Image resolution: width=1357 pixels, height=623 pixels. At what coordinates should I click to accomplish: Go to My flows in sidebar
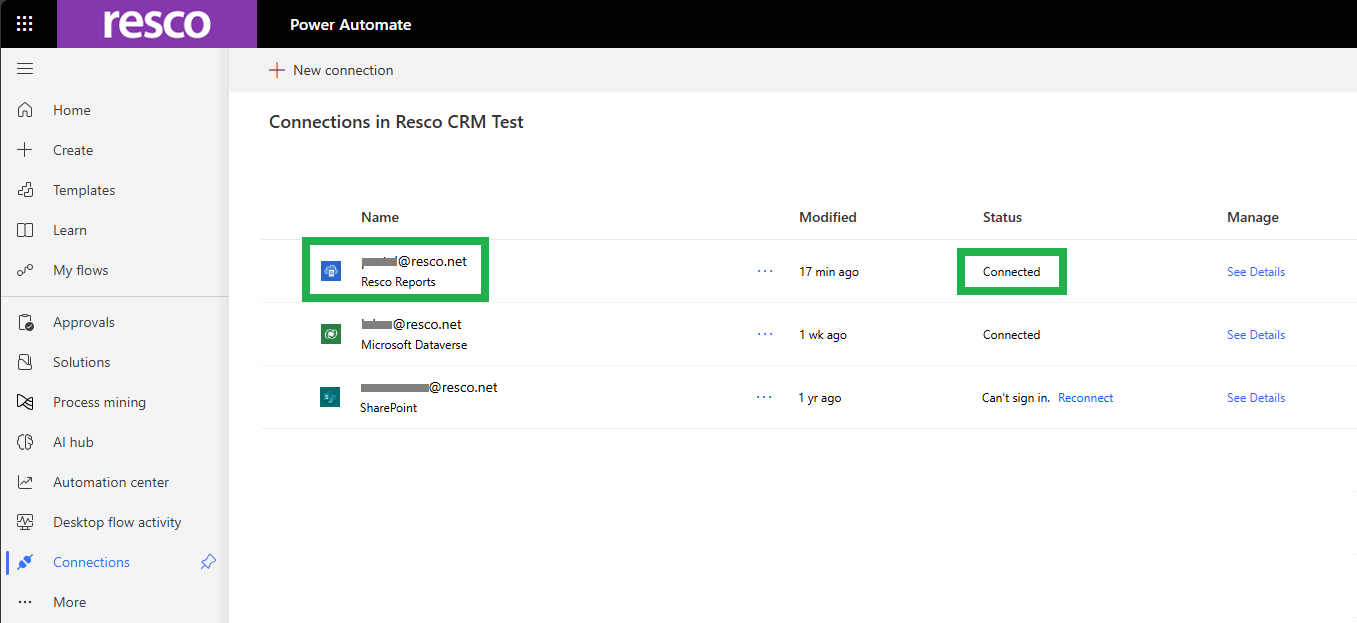pyautogui.click(x=80, y=270)
